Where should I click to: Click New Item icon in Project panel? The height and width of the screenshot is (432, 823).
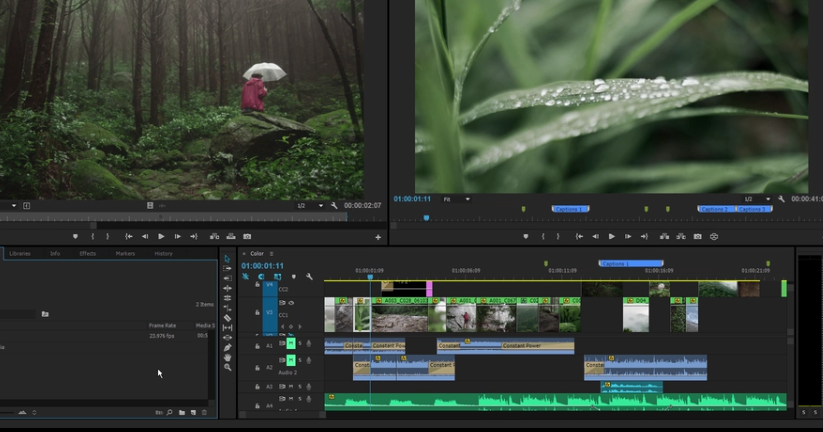click(193, 413)
